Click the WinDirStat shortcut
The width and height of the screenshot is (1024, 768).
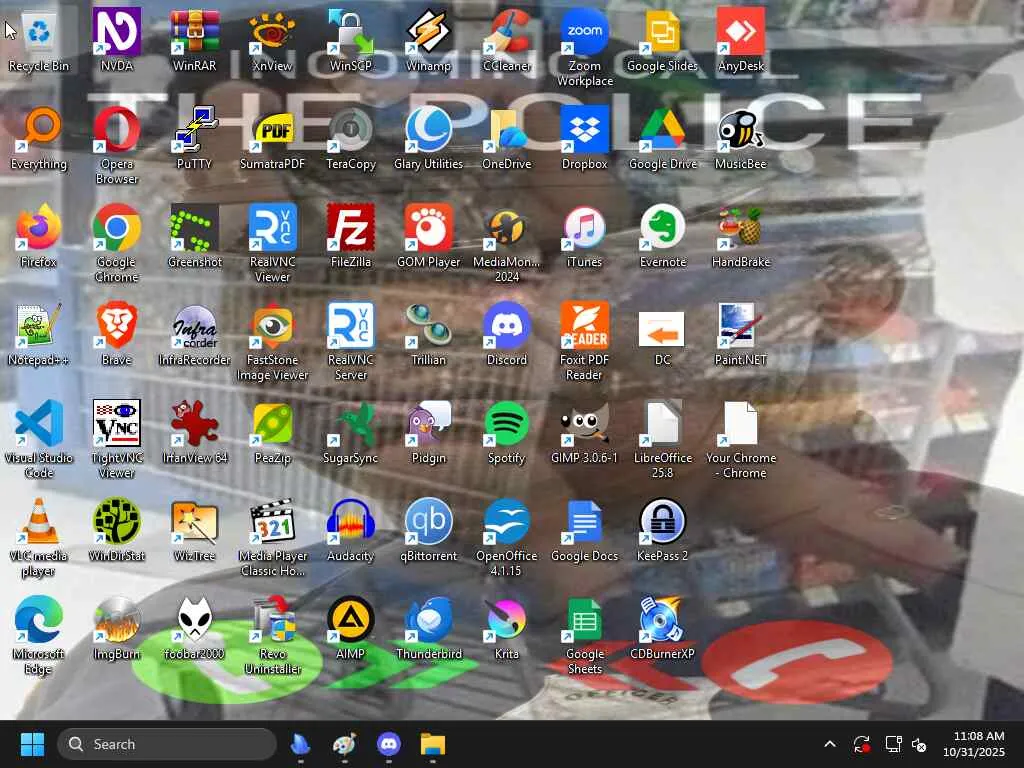pos(116,530)
